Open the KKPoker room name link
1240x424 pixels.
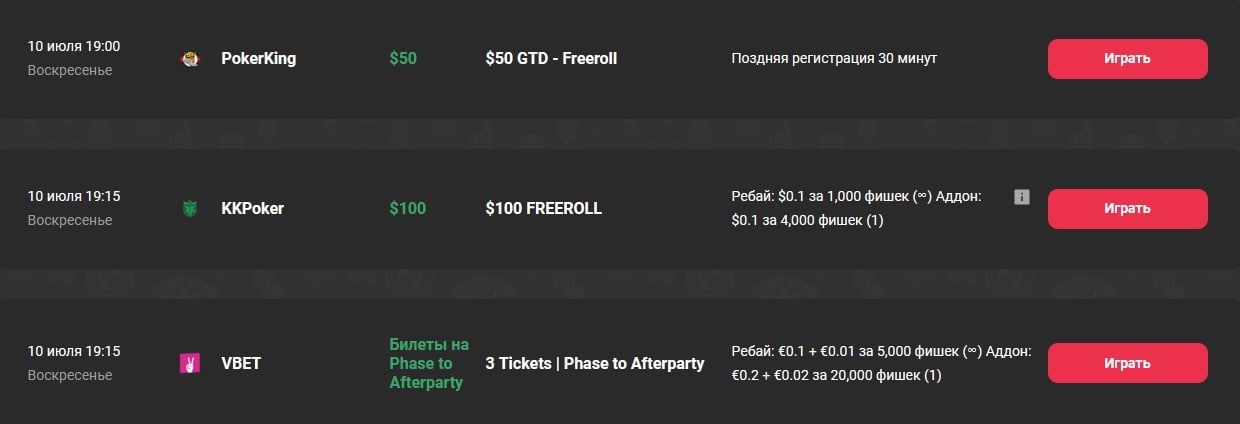tap(252, 209)
